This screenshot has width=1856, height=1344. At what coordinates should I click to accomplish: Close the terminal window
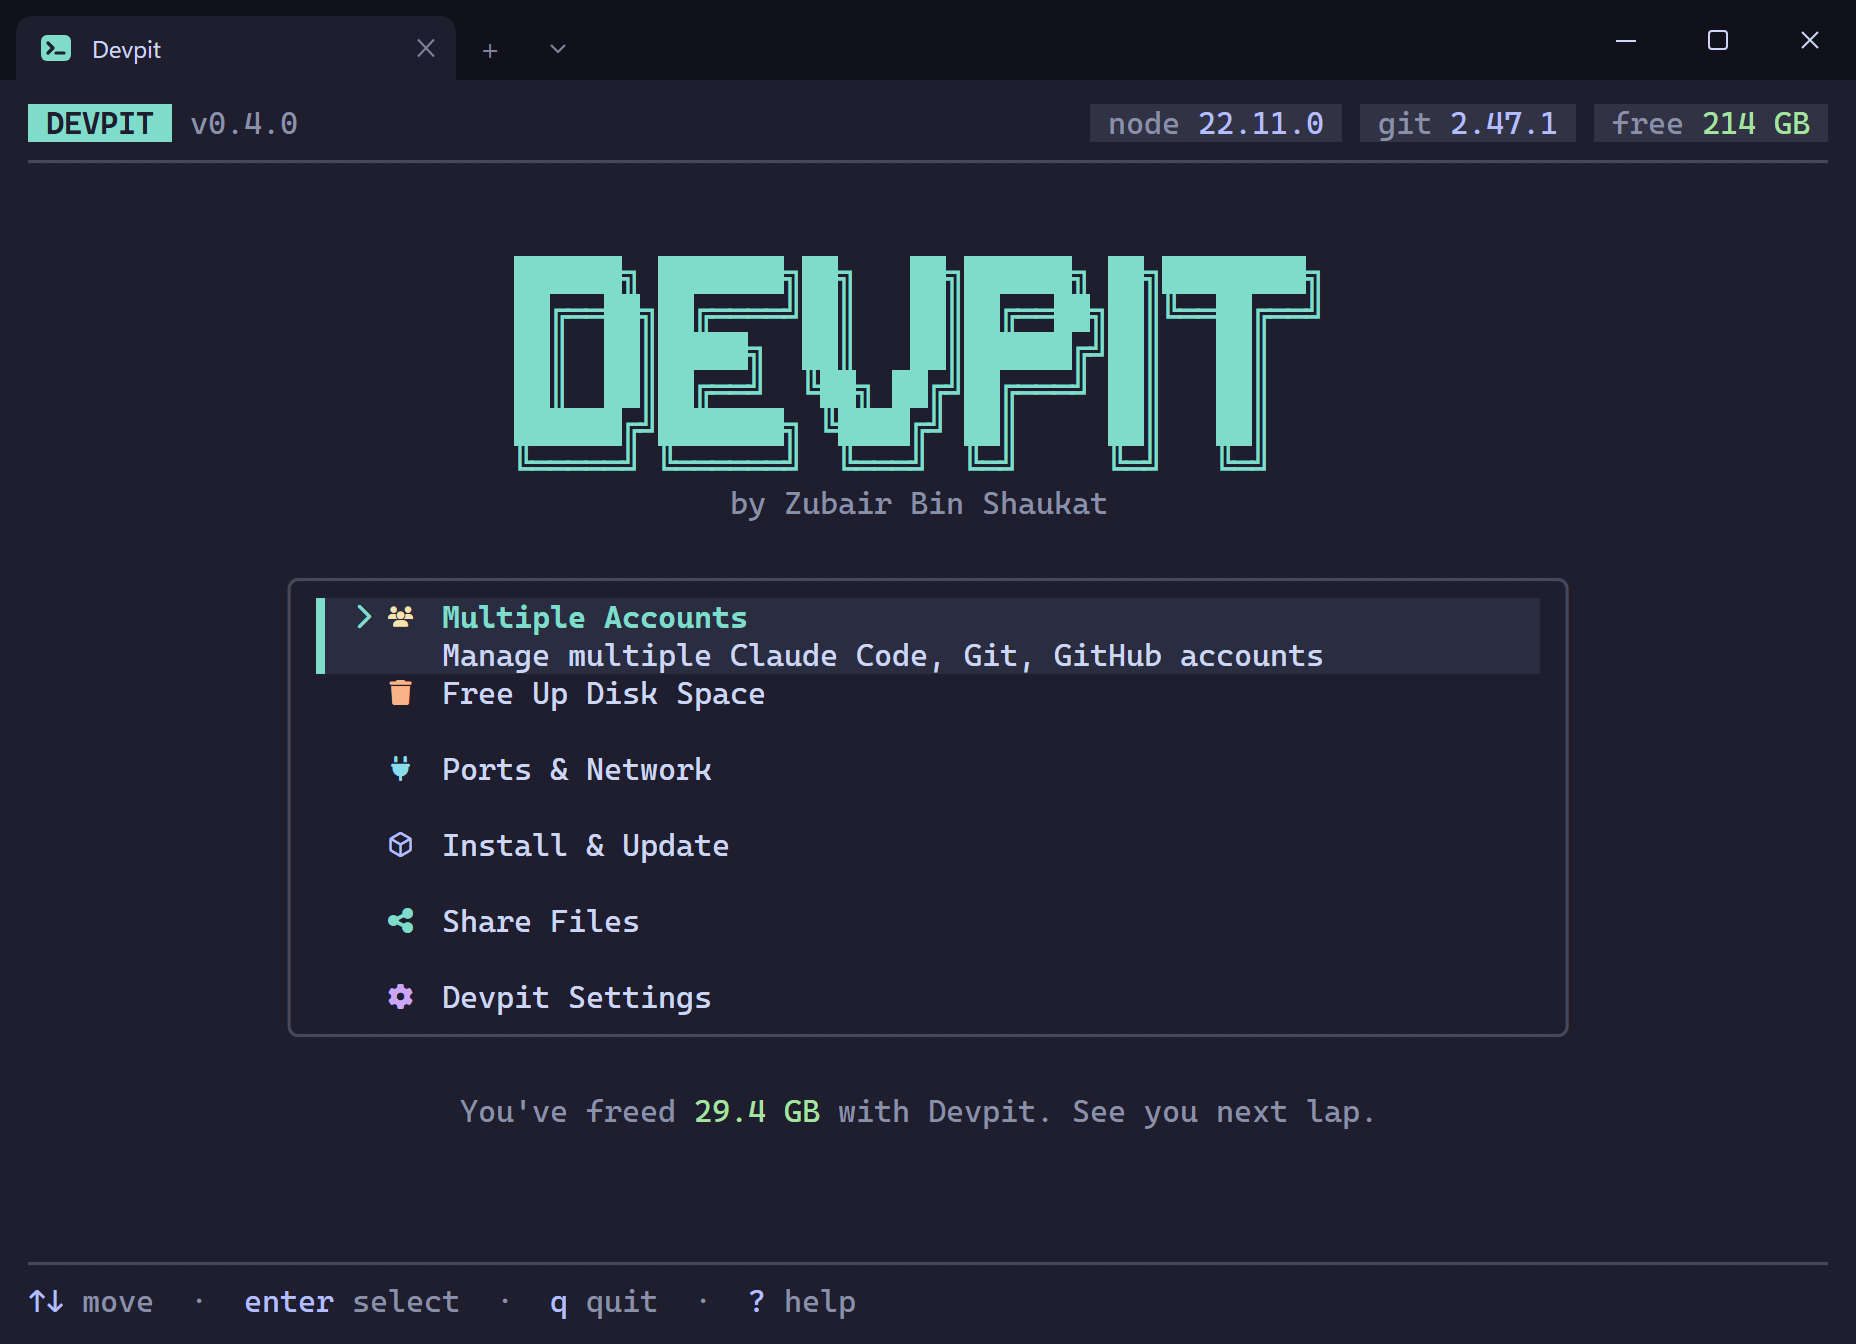tap(1810, 40)
